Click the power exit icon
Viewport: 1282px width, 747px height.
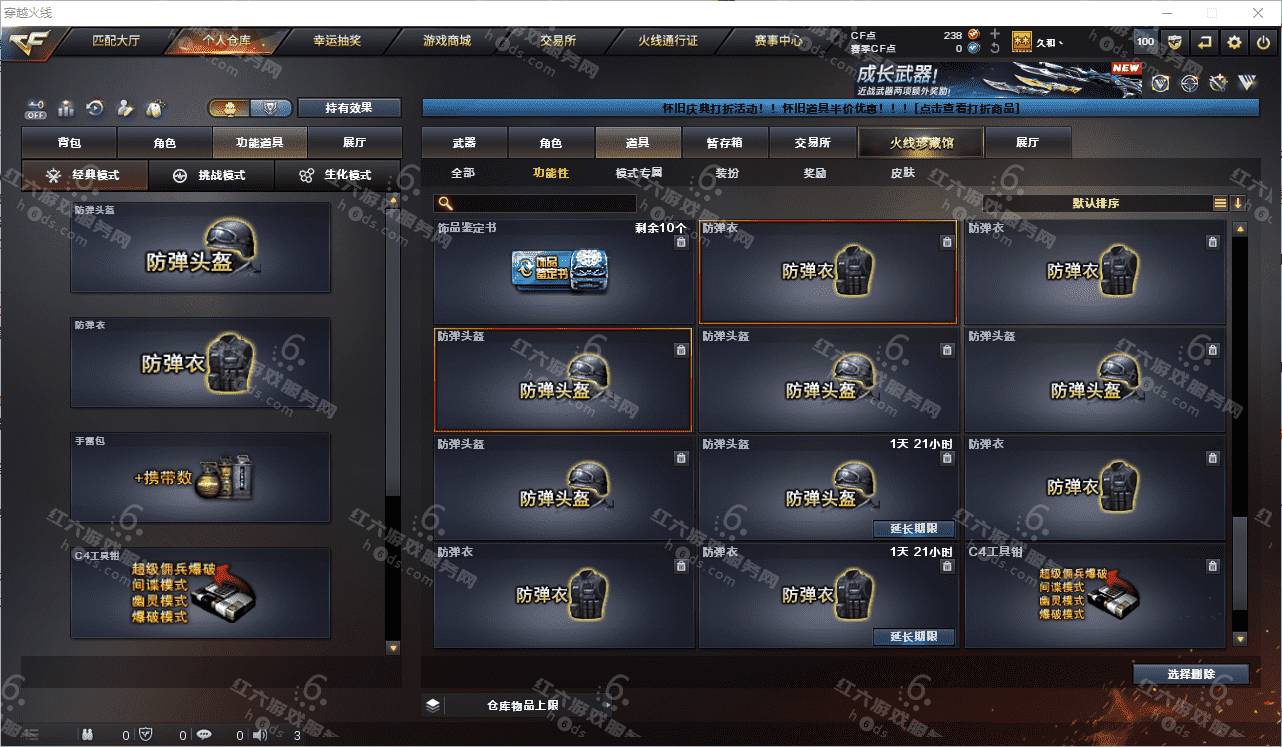point(1265,42)
